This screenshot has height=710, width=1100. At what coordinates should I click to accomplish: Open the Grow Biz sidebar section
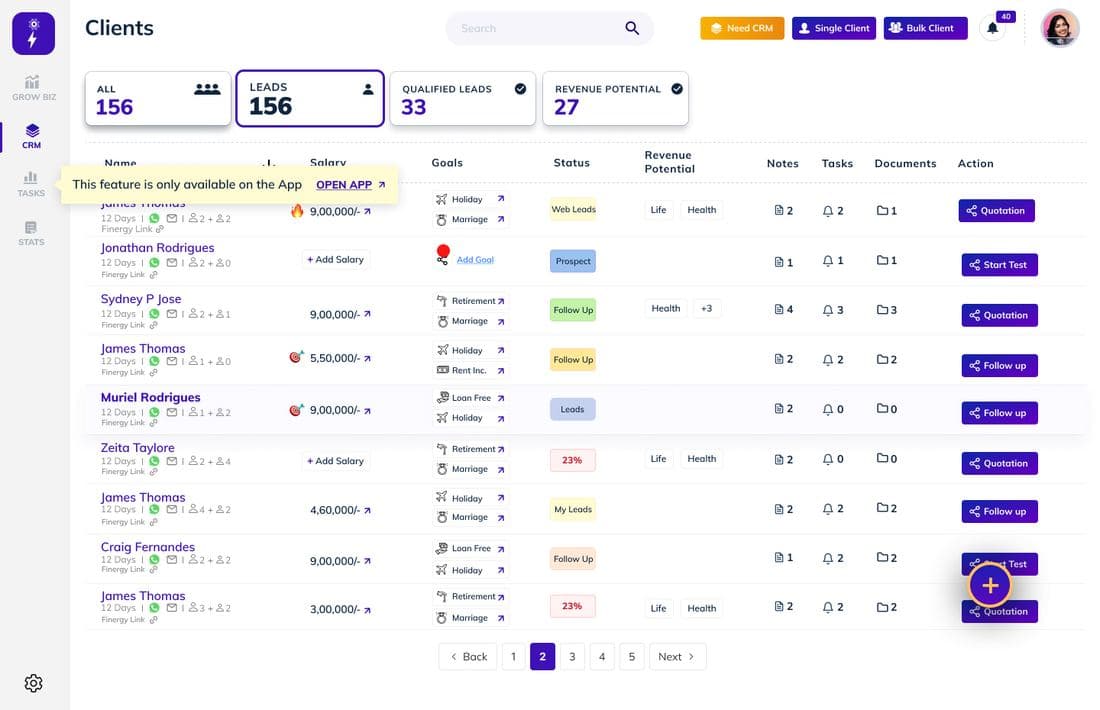coord(33,88)
